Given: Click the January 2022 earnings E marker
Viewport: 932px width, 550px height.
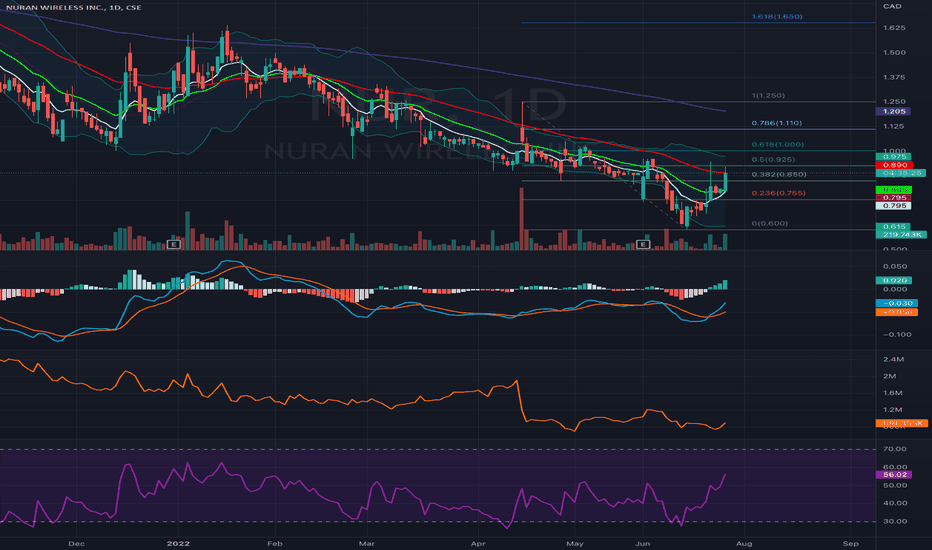Looking at the screenshot, I should pyautogui.click(x=174, y=244).
